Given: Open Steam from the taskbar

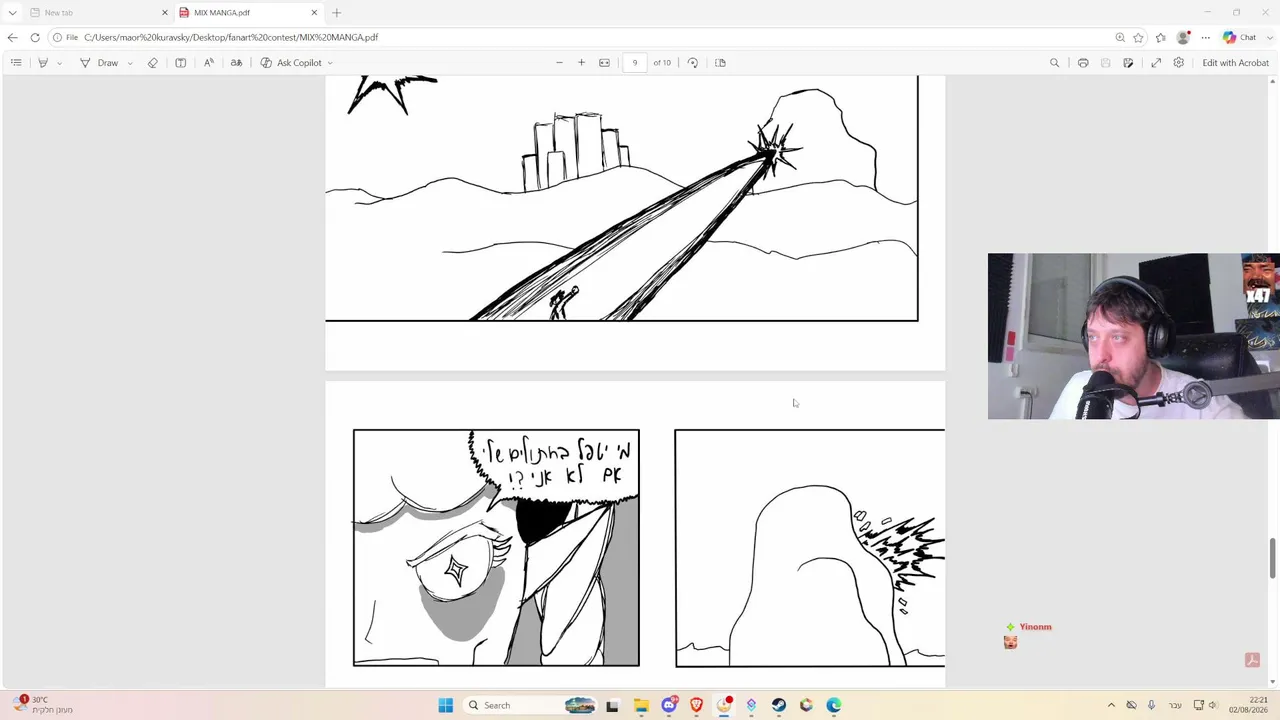Looking at the screenshot, I should 779,705.
